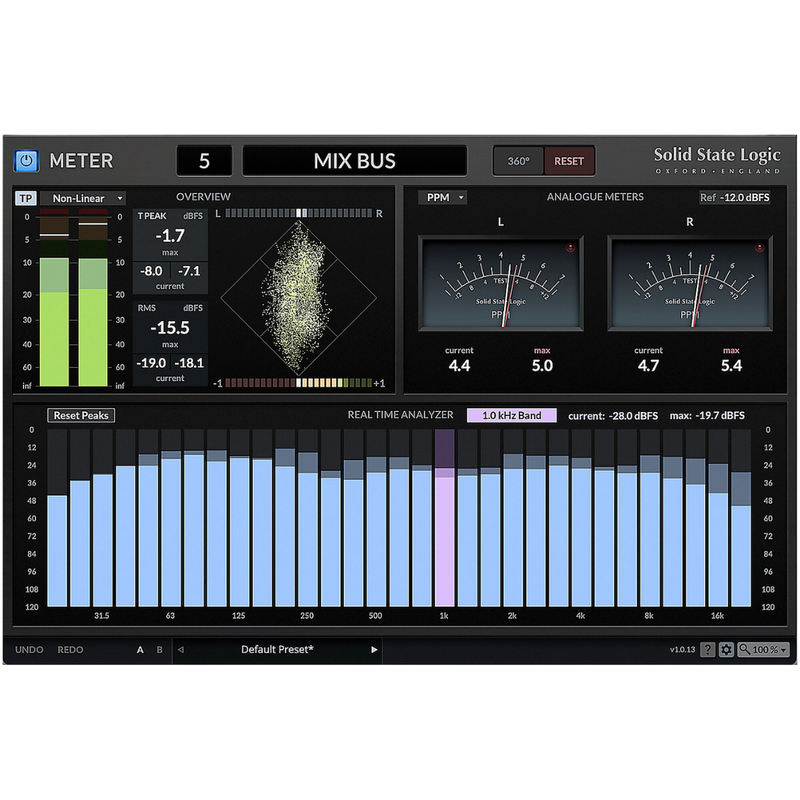This screenshot has height=800, width=800.
Task: Switch to preset slot B
Action: (x=159, y=650)
